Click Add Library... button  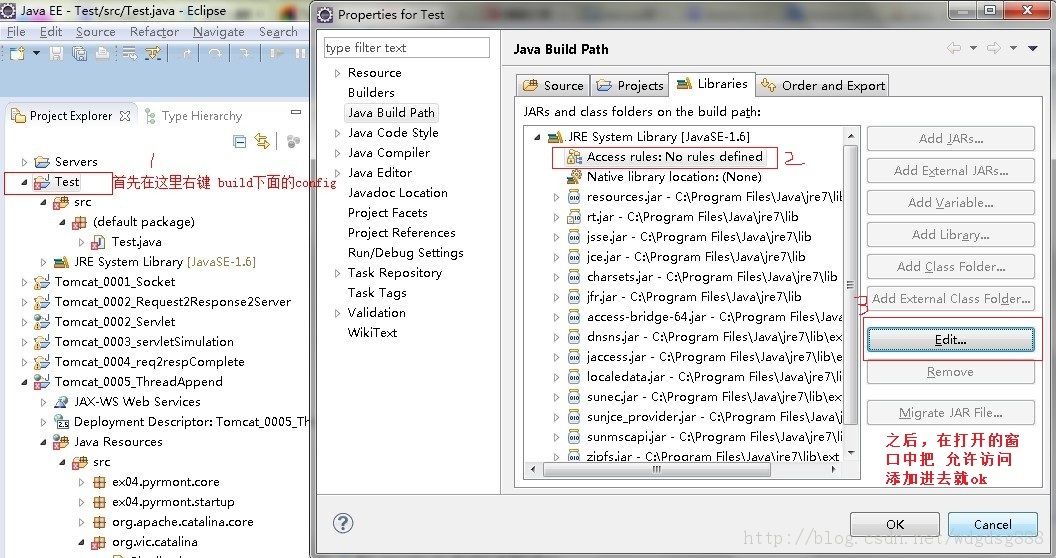tap(950, 234)
